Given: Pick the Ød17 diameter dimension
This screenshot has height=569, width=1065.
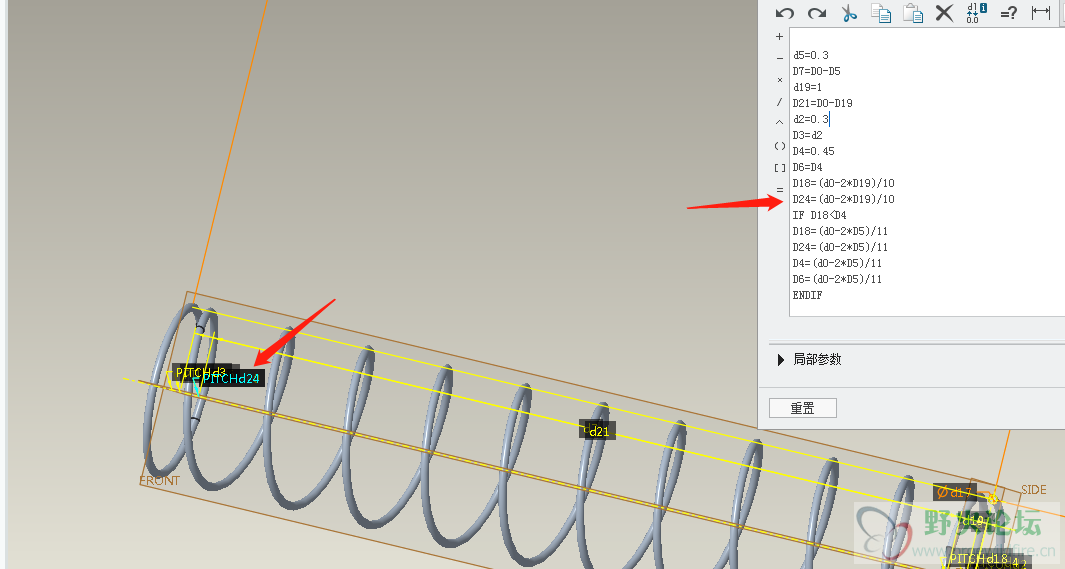Looking at the screenshot, I should click(x=954, y=492).
